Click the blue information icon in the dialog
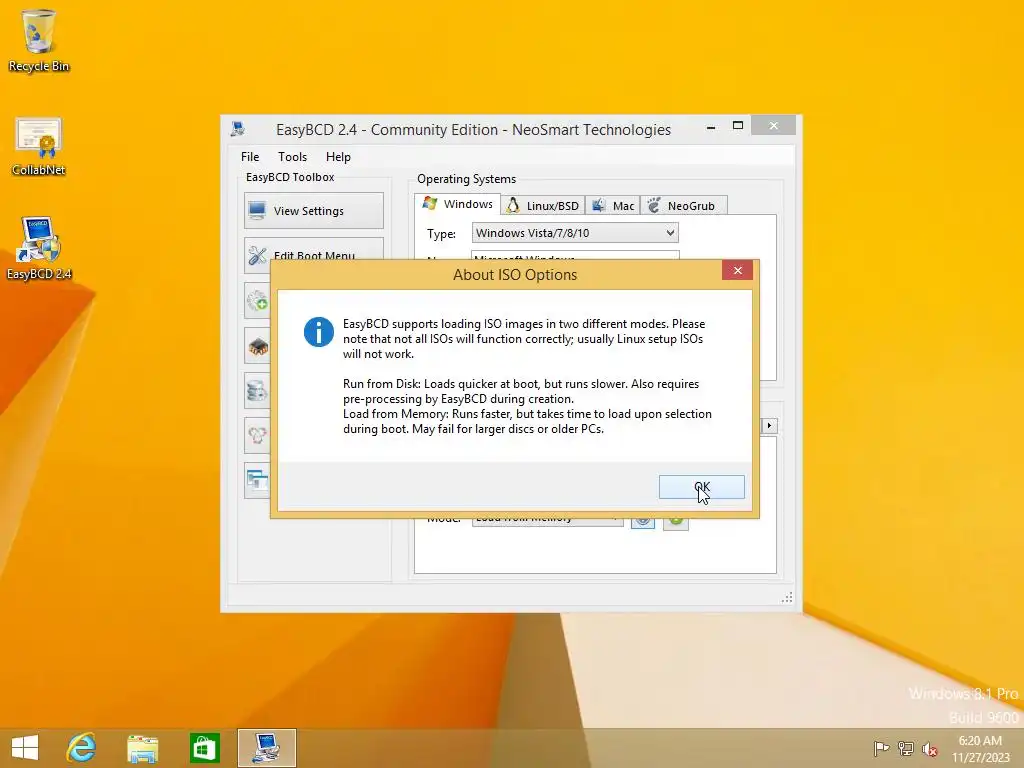This screenshot has width=1024, height=768. click(319, 332)
